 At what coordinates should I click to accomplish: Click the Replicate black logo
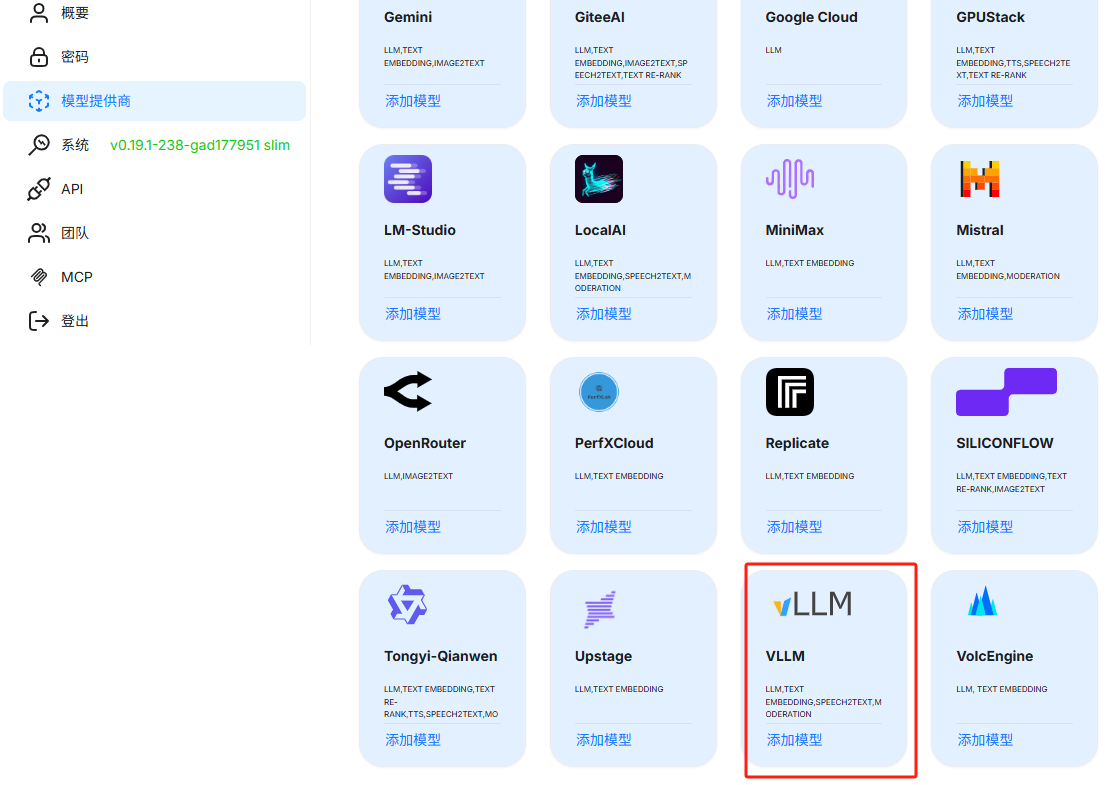(x=790, y=392)
